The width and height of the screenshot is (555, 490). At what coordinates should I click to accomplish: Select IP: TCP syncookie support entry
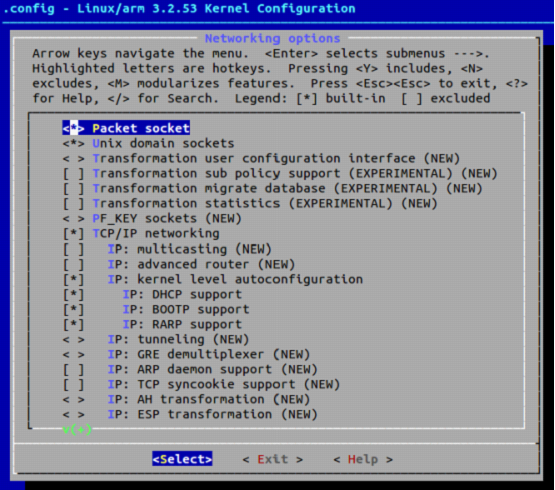[224, 384]
